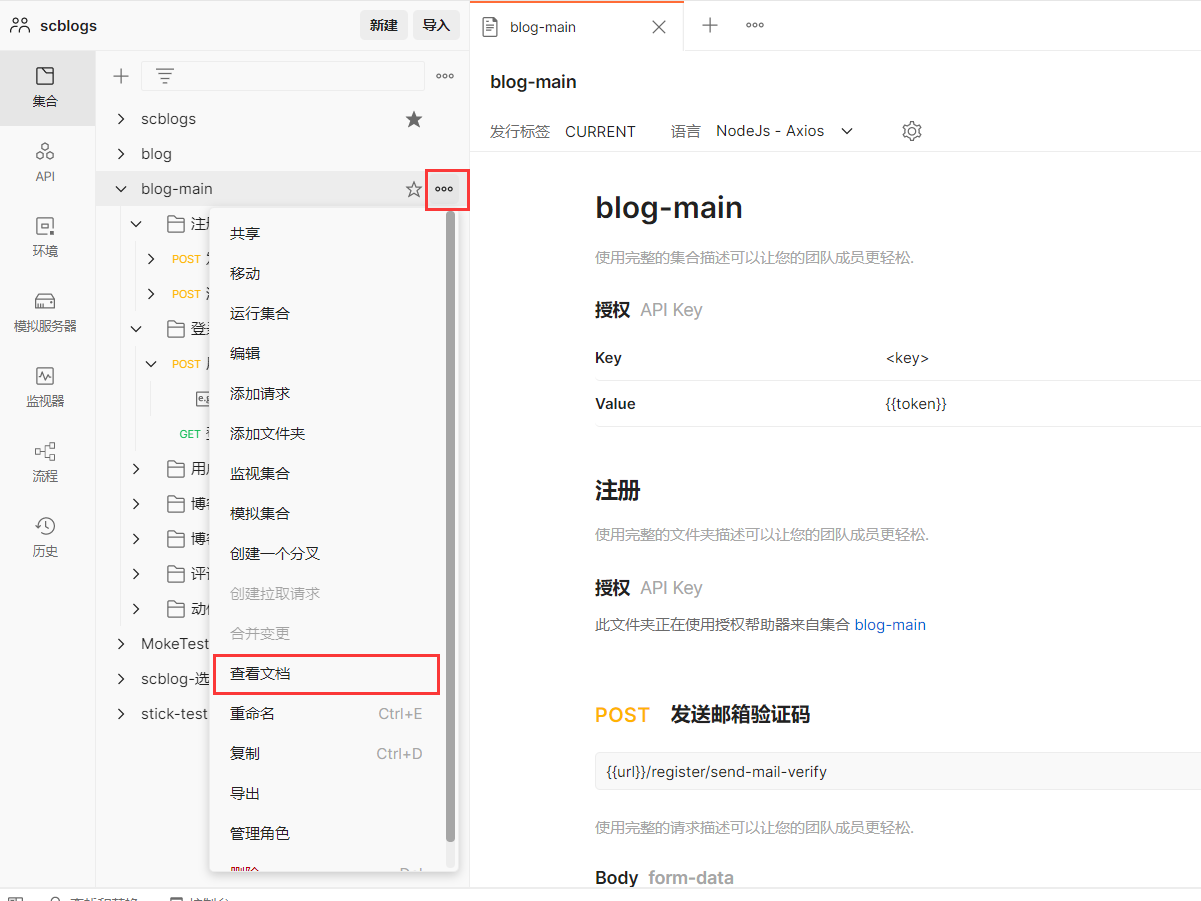
Task: Click the 发送邮箱验证码 request heading
Action: [x=740, y=715]
